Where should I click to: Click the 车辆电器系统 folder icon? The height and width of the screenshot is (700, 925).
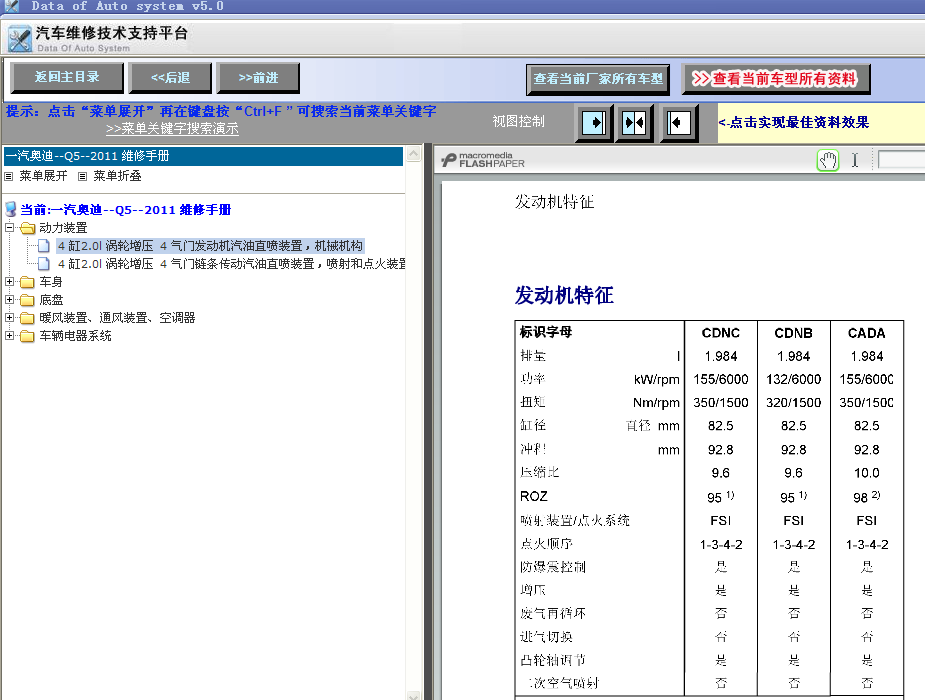pos(27,336)
